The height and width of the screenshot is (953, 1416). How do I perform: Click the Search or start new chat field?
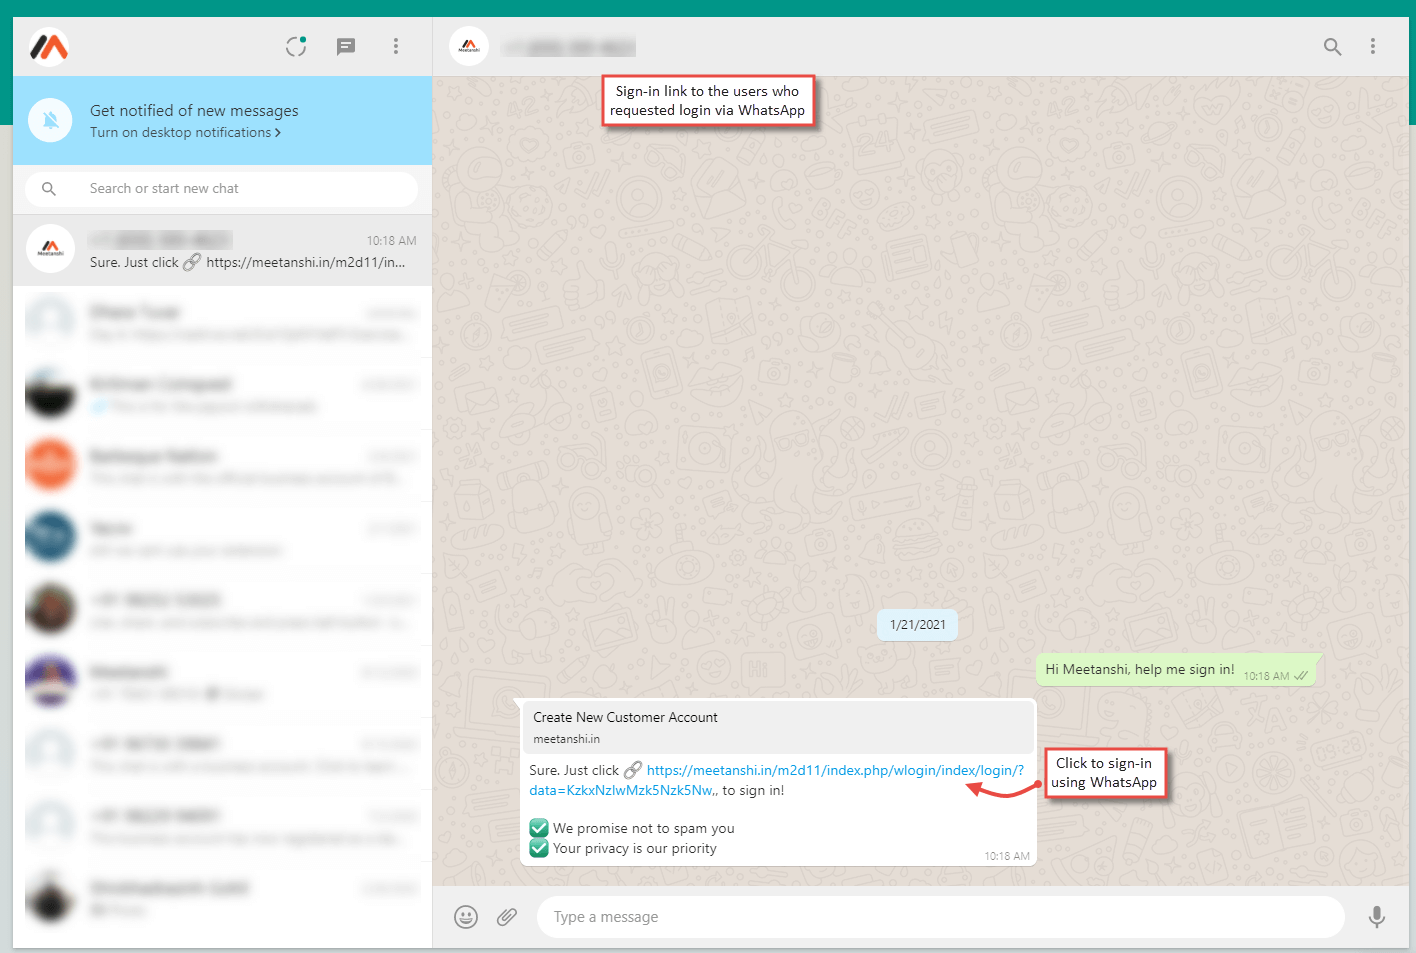click(220, 188)
